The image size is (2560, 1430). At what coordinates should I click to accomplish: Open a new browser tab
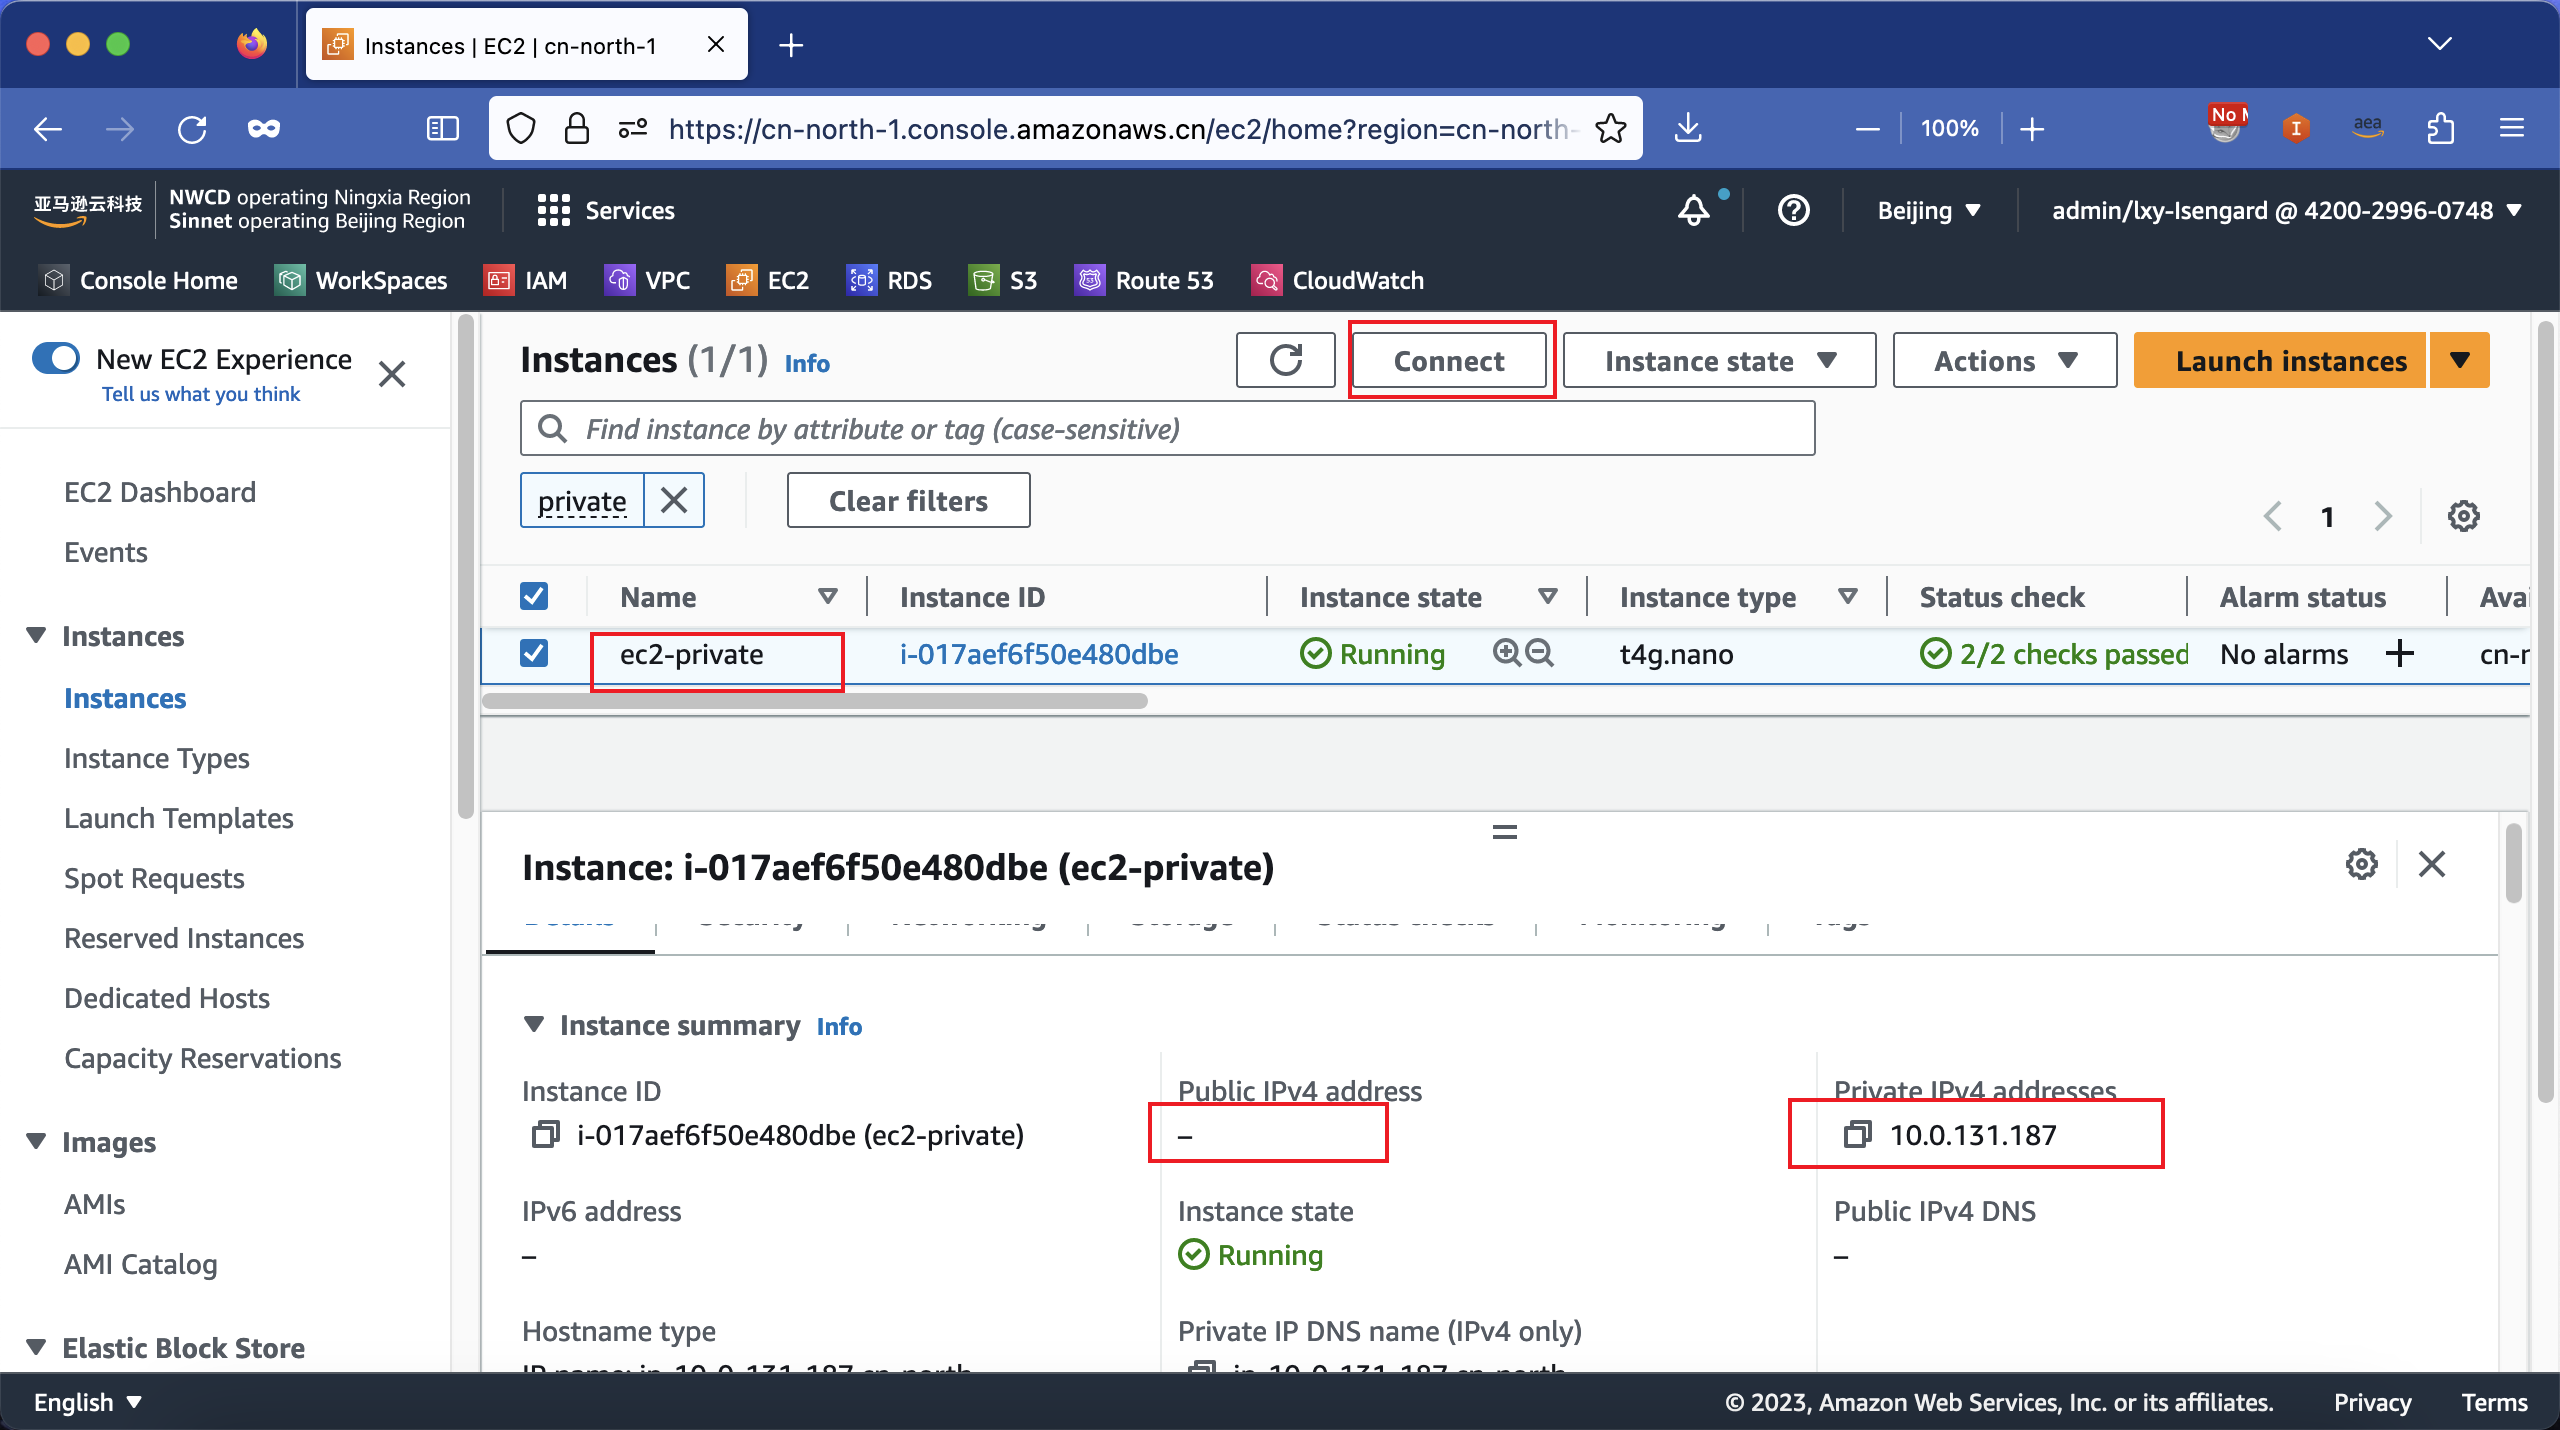(x=790, y=45)
